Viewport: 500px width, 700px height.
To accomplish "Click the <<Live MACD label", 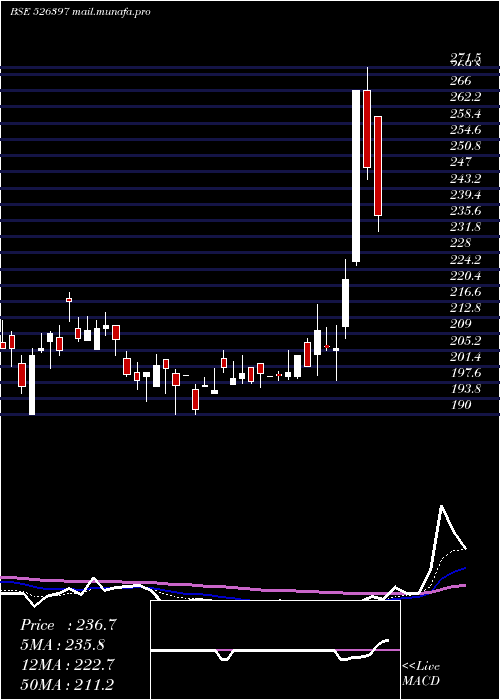I will (421, 673).
